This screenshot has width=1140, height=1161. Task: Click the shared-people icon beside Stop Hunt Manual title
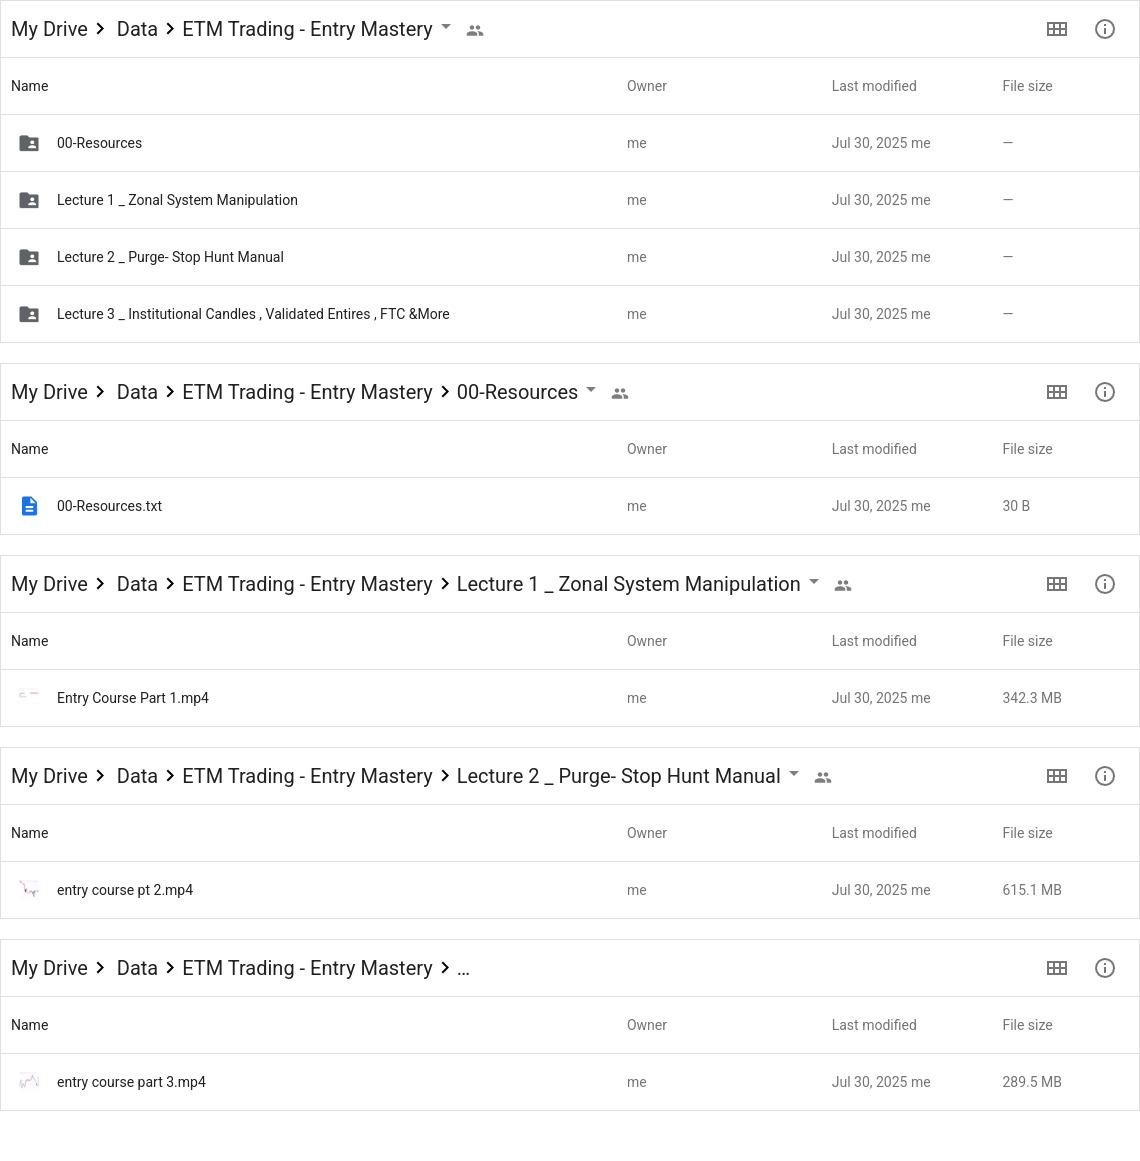(823, 777)
